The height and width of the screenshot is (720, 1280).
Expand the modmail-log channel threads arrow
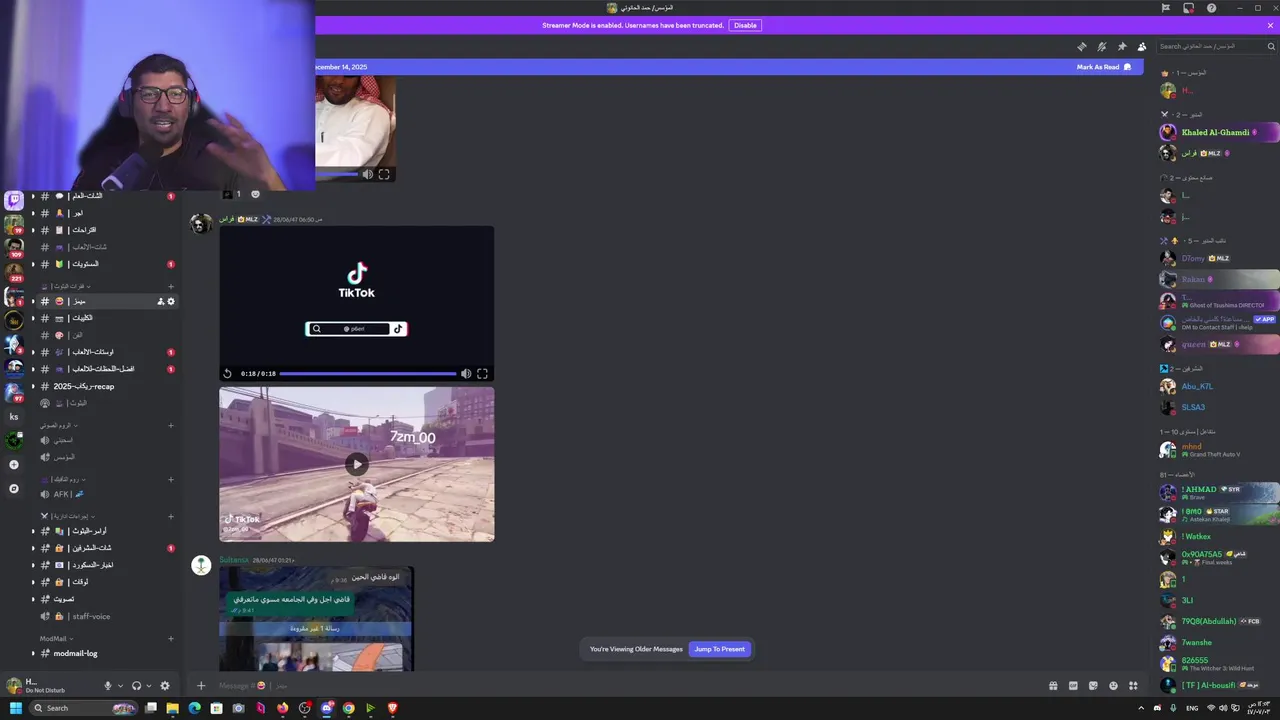pyautogui.click(x=33, y=653)
